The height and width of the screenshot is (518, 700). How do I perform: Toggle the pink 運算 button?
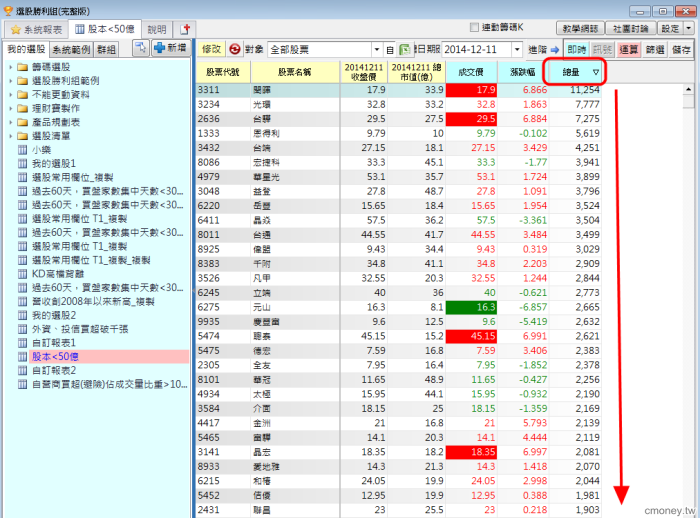pyautogui.click(x=629, y=50)
